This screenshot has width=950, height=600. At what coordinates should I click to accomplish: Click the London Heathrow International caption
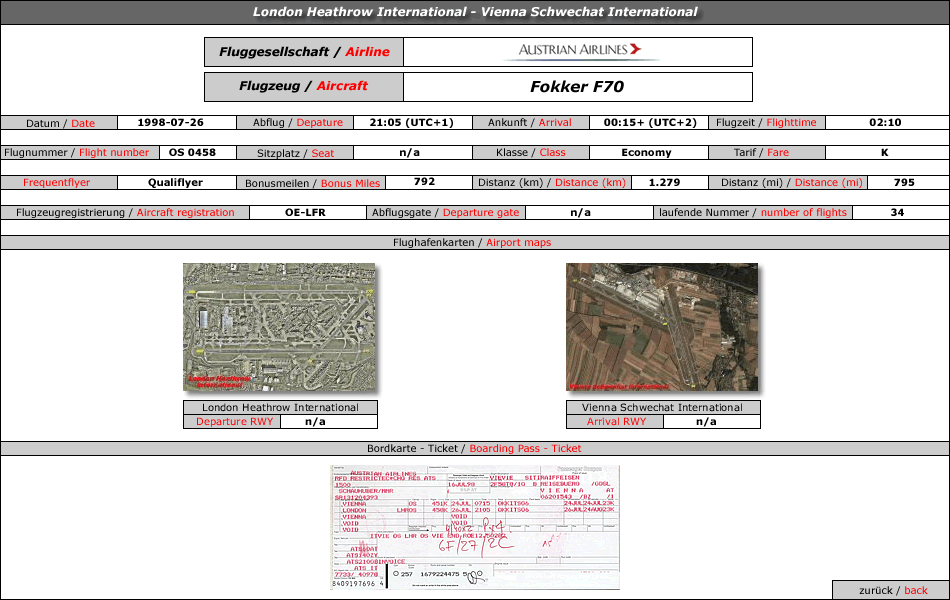tap(281, 407)
